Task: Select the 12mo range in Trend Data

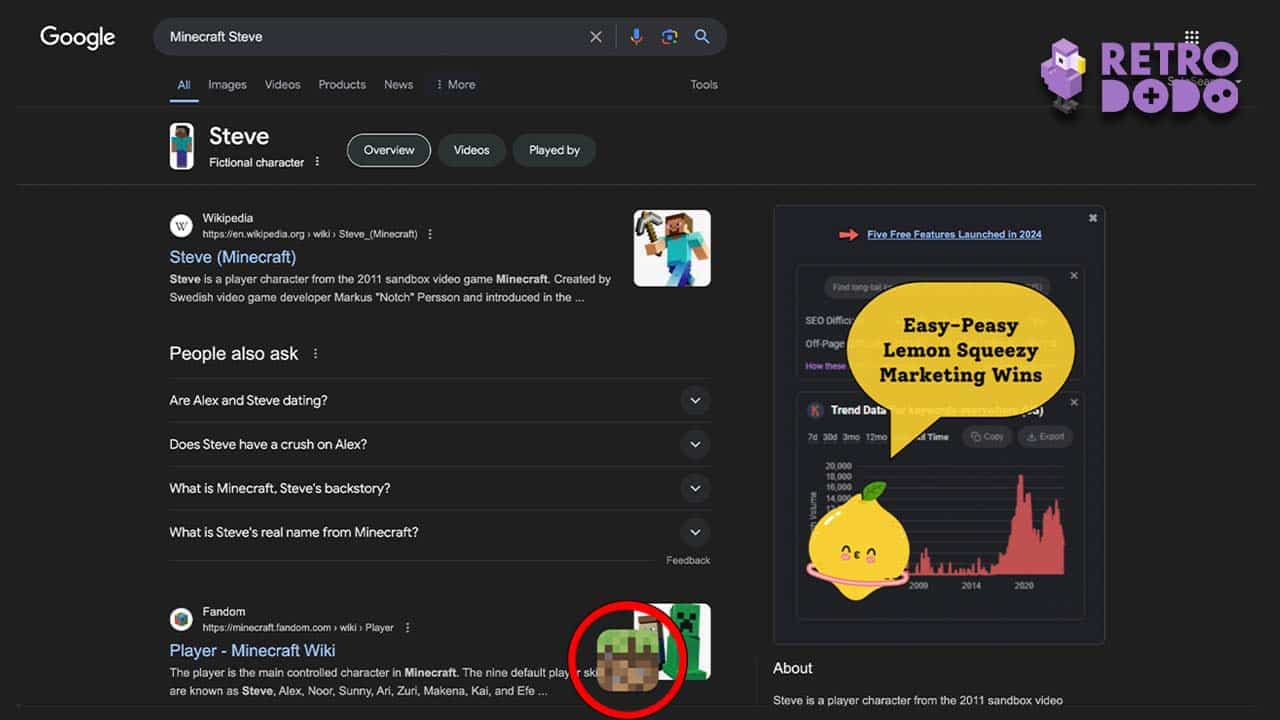Action: click(x=876, y=437)
